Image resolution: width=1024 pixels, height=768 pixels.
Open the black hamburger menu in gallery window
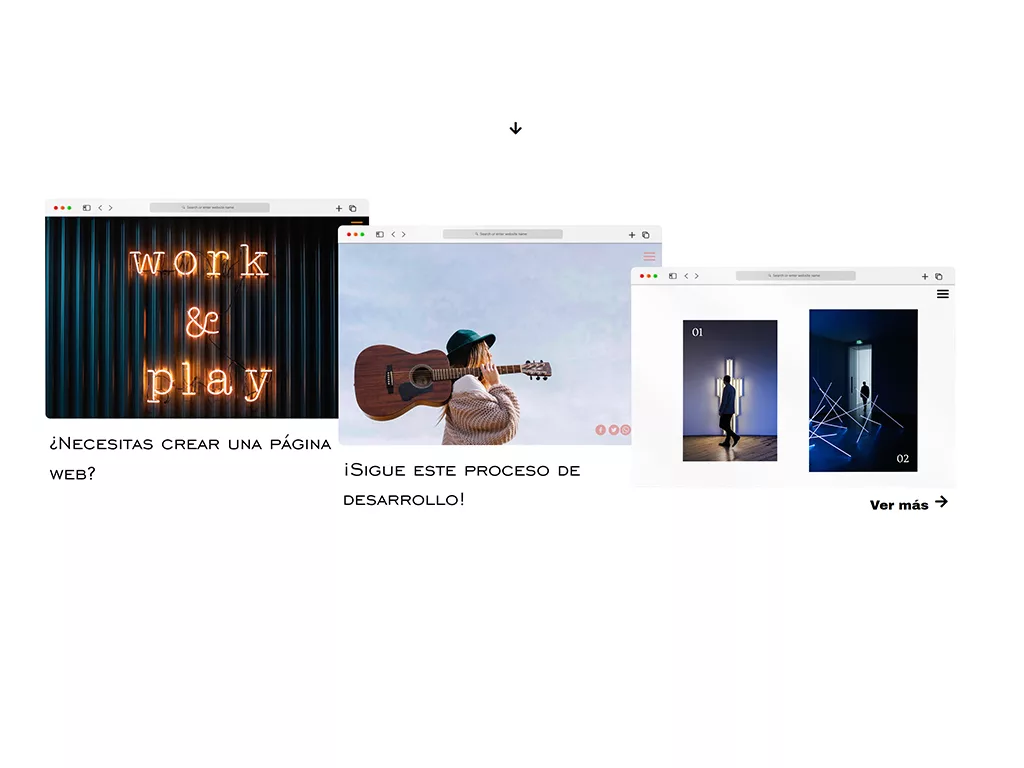coord(942,294)
